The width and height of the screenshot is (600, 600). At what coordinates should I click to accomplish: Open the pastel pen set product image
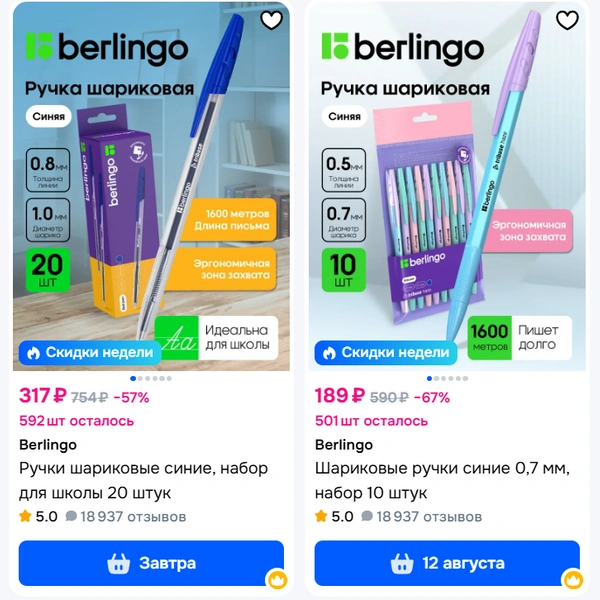click(447, 186)
